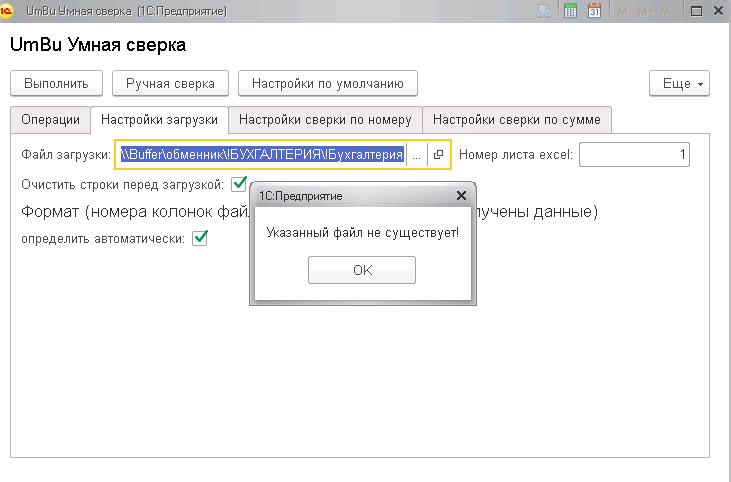Maximize the UmBu window
Viewport: 731px width, 482px height.
click(x=697, y=11)
